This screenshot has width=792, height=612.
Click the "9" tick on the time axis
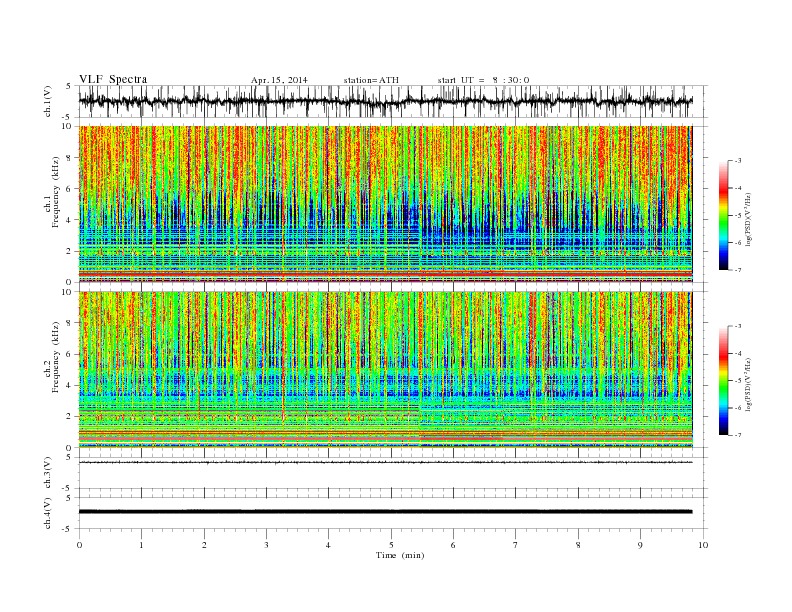[x=640, y=545]
